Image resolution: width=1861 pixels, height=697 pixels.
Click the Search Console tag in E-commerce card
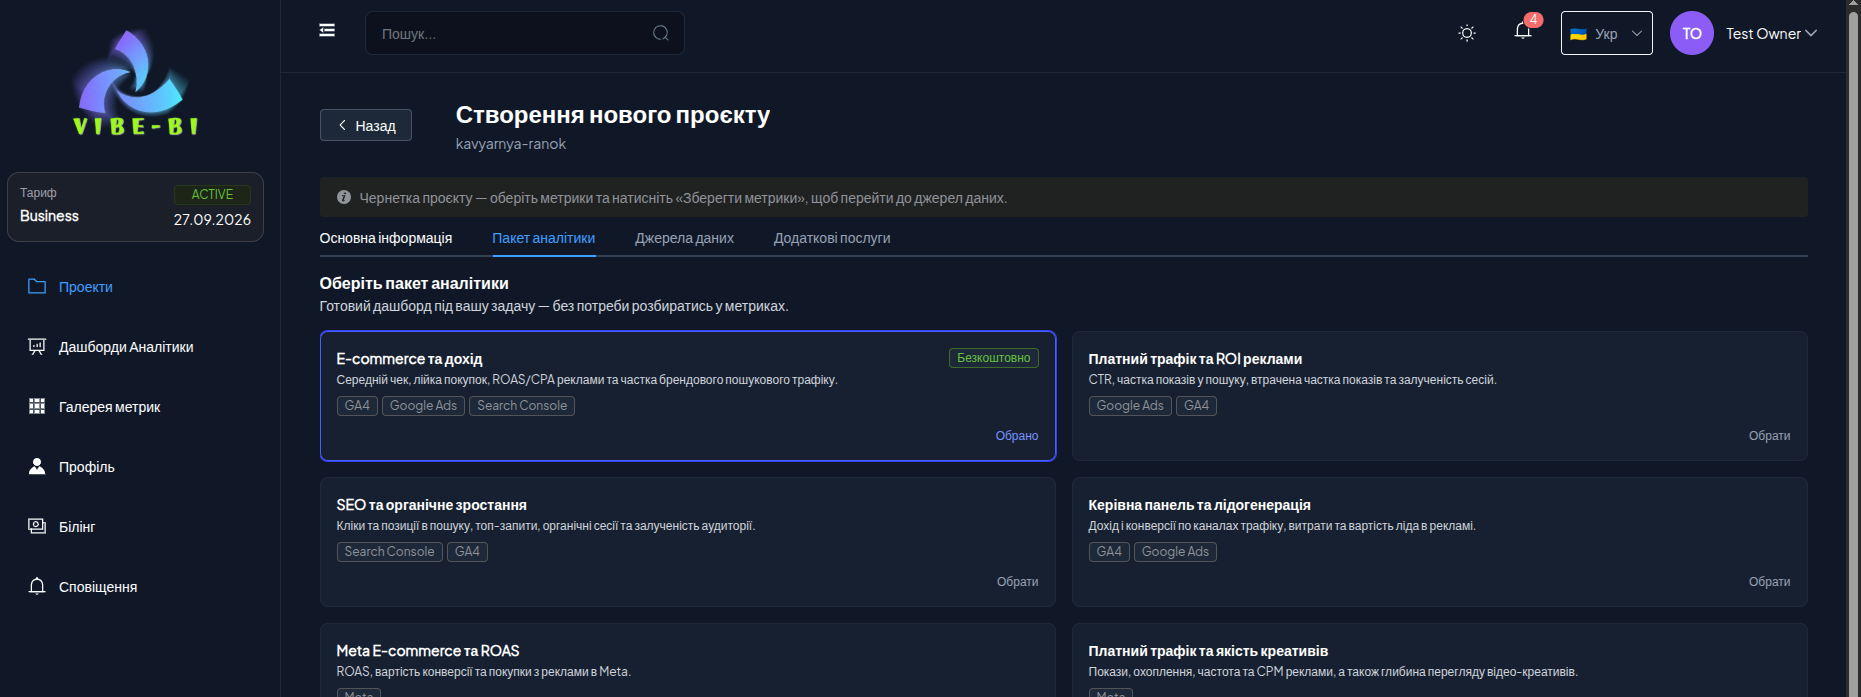click(522, 406)
